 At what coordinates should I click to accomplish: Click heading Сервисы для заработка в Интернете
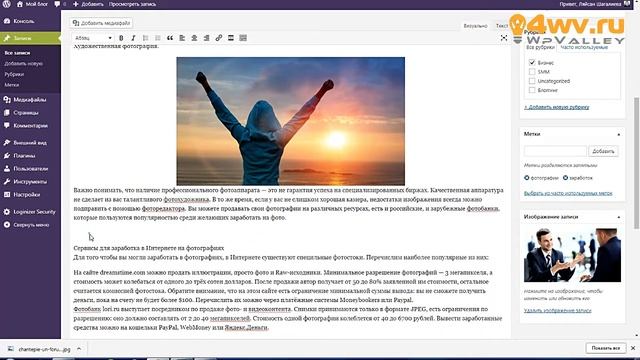tap(149, 248)
